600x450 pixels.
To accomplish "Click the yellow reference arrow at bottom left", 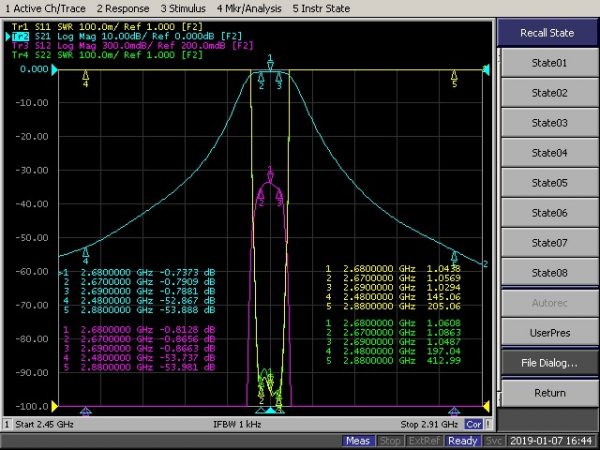I will click(54, 406).
